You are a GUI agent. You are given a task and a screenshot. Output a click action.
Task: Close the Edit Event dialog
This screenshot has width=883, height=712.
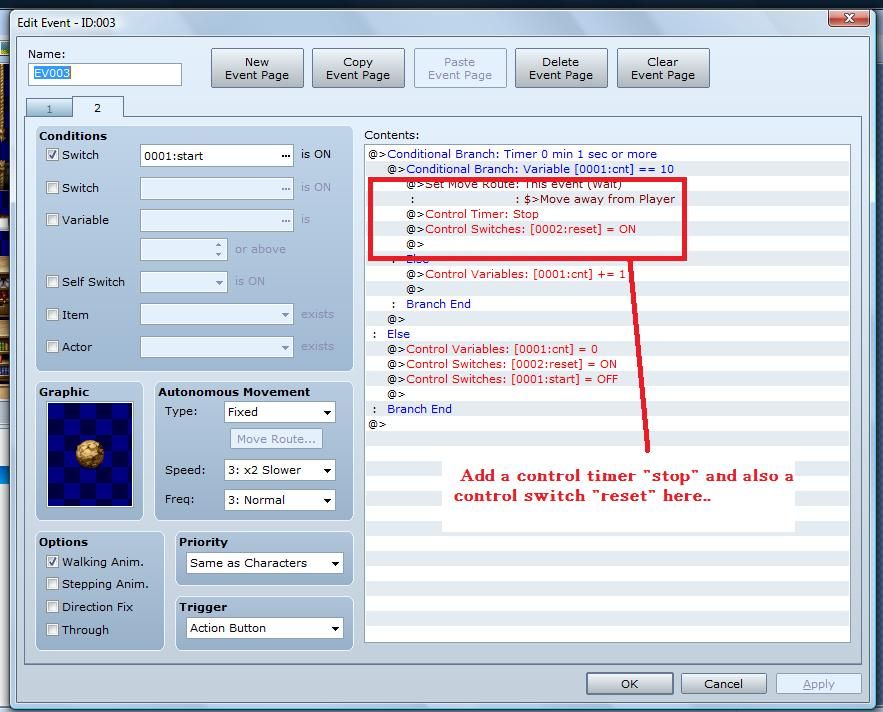pos(848,18)
